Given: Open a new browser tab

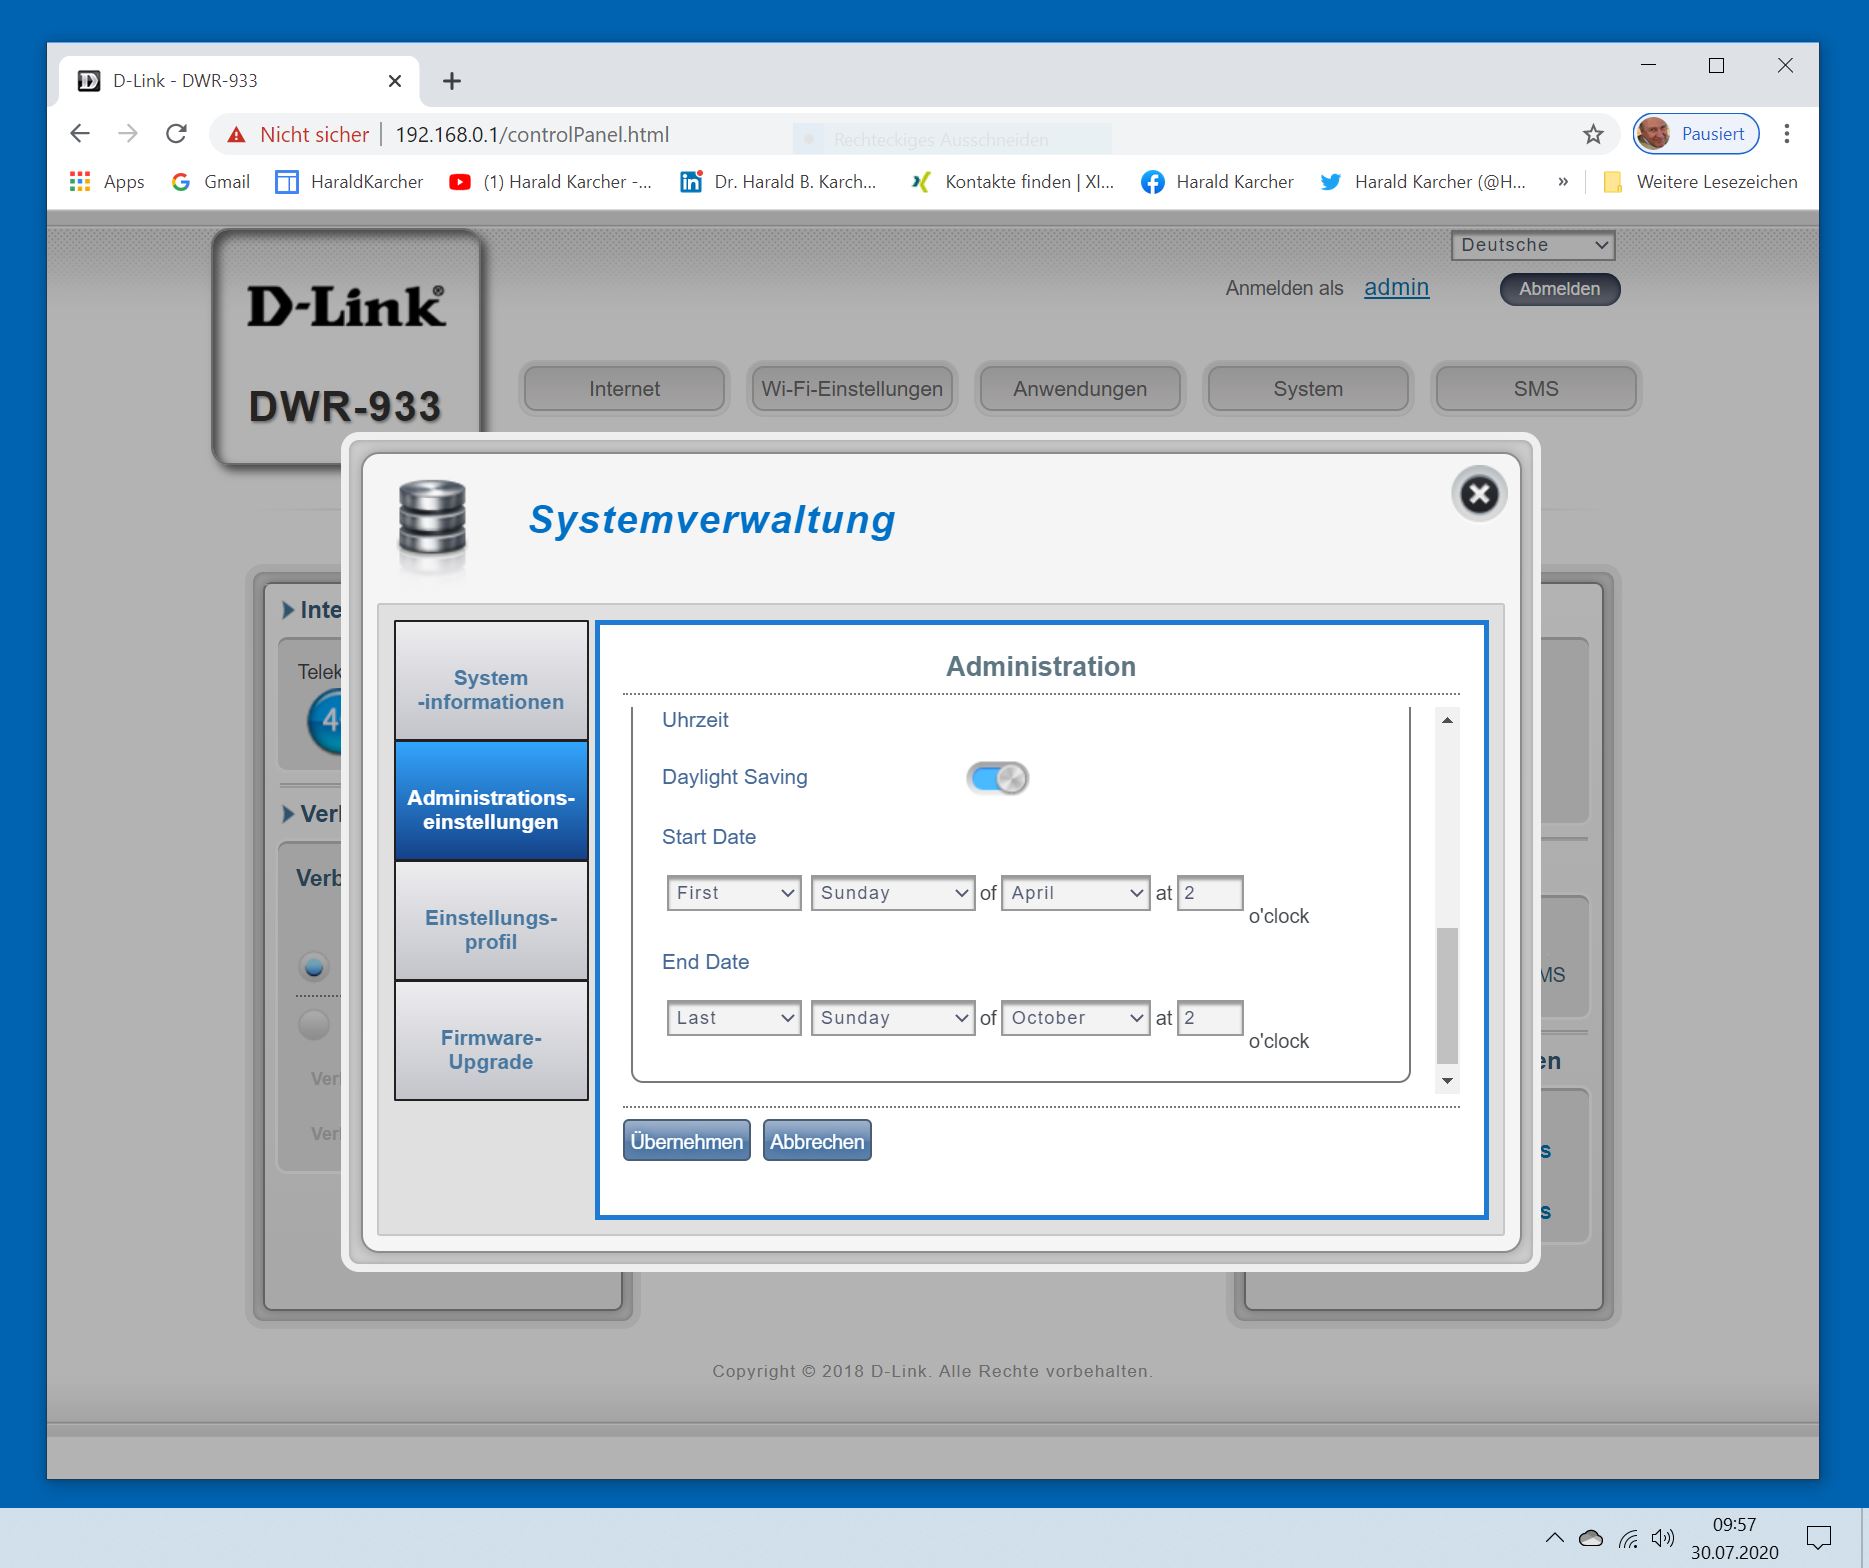Looking at the screenshot, I should pos(452,81).
